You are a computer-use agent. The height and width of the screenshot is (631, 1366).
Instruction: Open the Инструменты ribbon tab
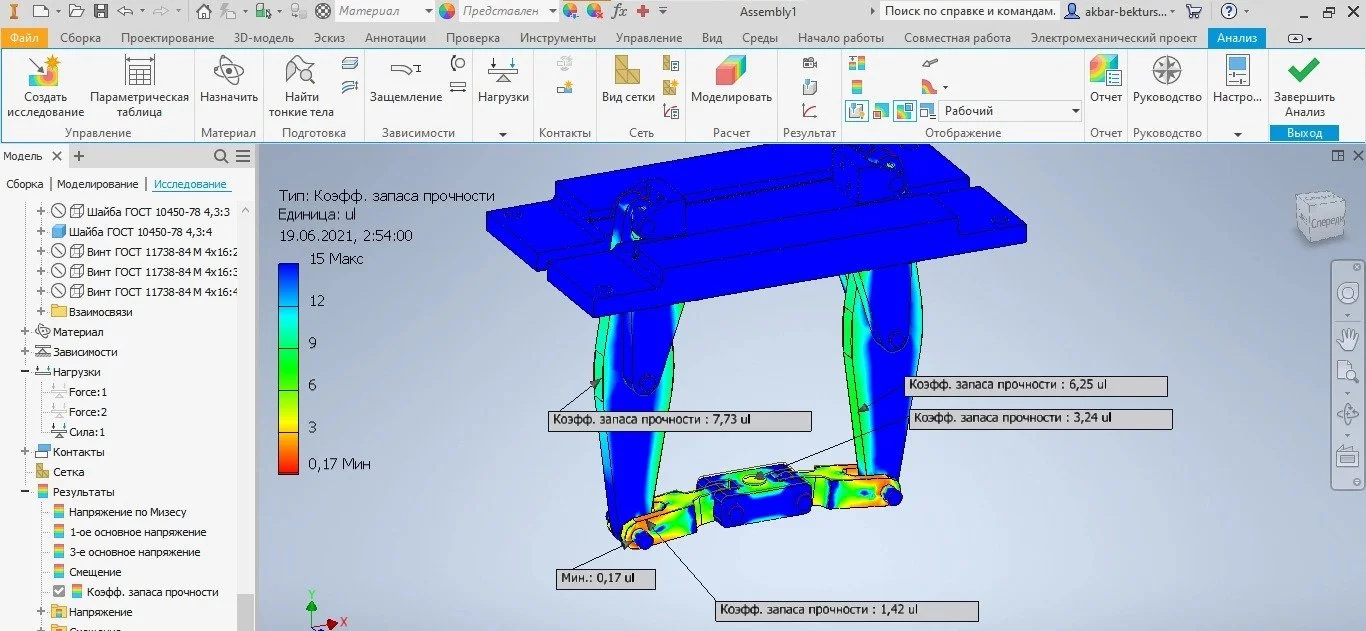(x=557, y=38)
